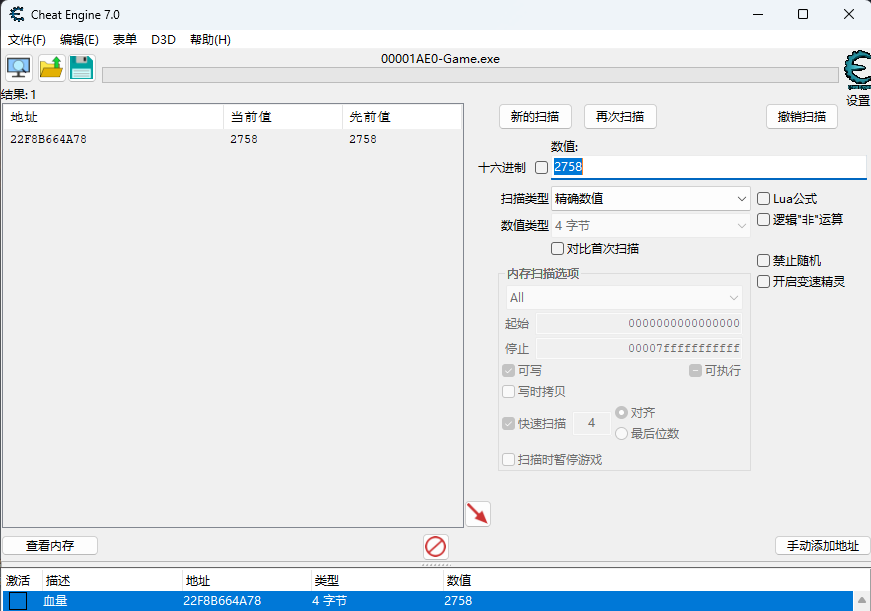Click the scan progress bar

470,75
